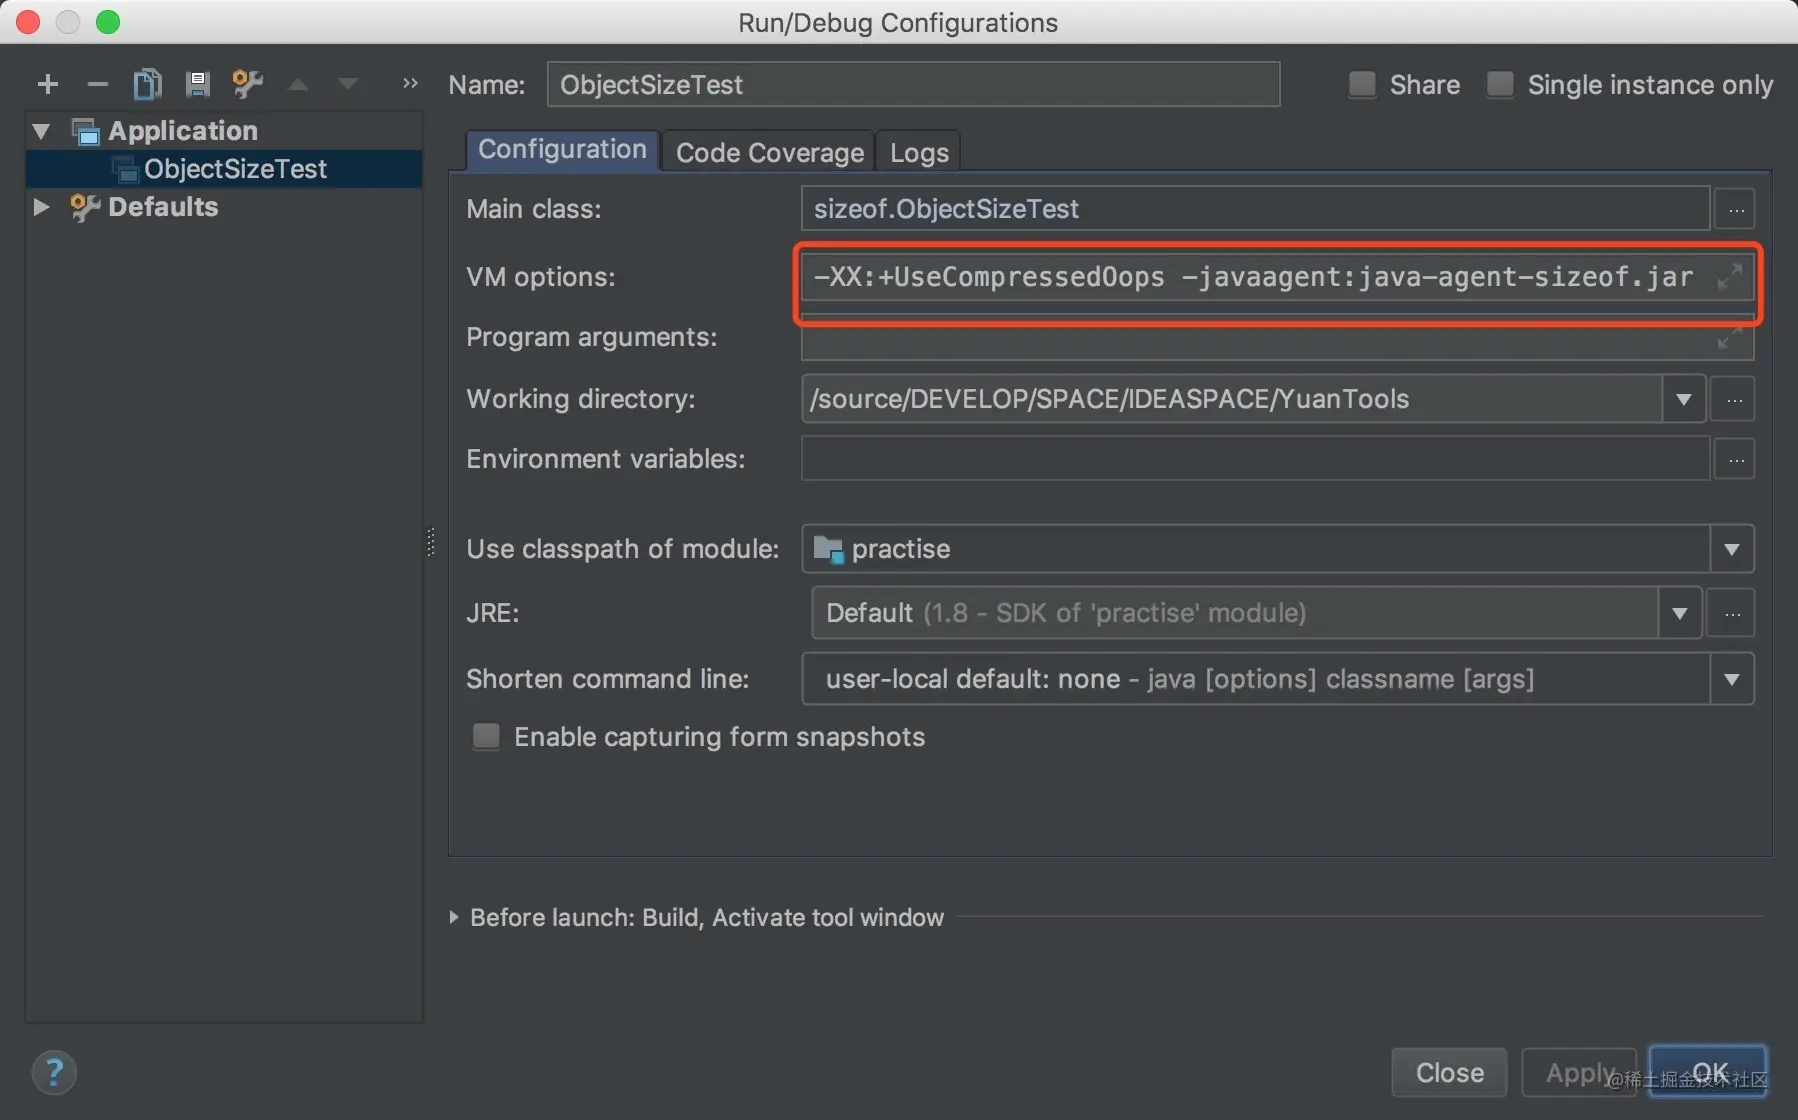1798x1120 pixels.
Task: Expand the Defaults tree node
Action: 42,207
